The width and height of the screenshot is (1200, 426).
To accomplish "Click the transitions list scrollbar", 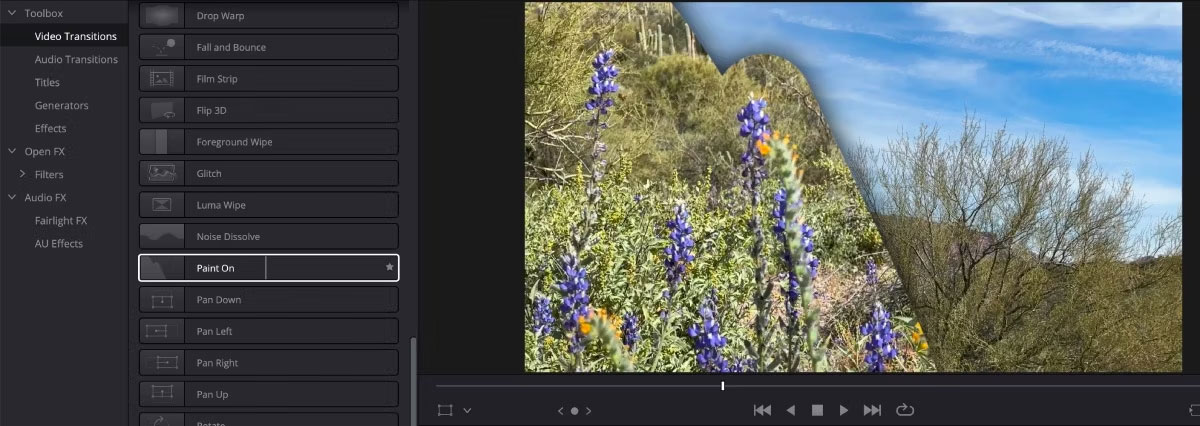I will click(x=412, y=380).
